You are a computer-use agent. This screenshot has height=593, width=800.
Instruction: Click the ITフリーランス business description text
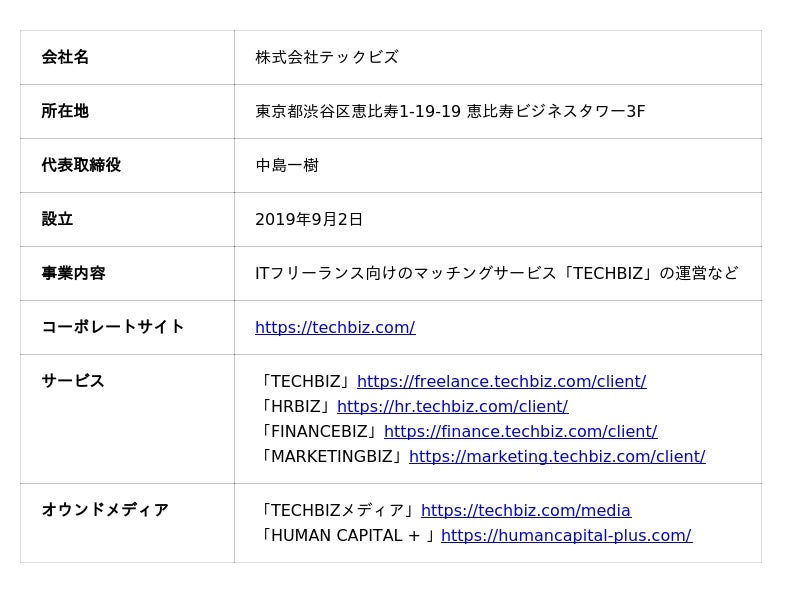coord(496,273)
